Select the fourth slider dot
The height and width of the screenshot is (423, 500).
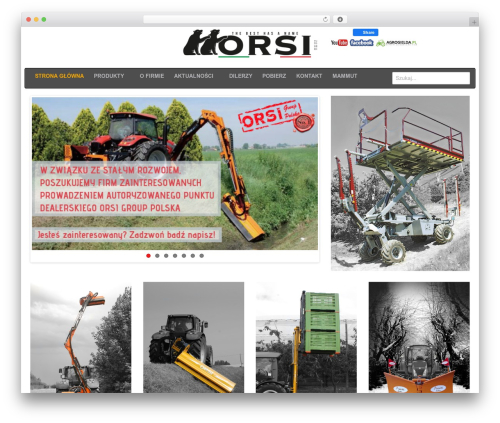tap(175, 256)
